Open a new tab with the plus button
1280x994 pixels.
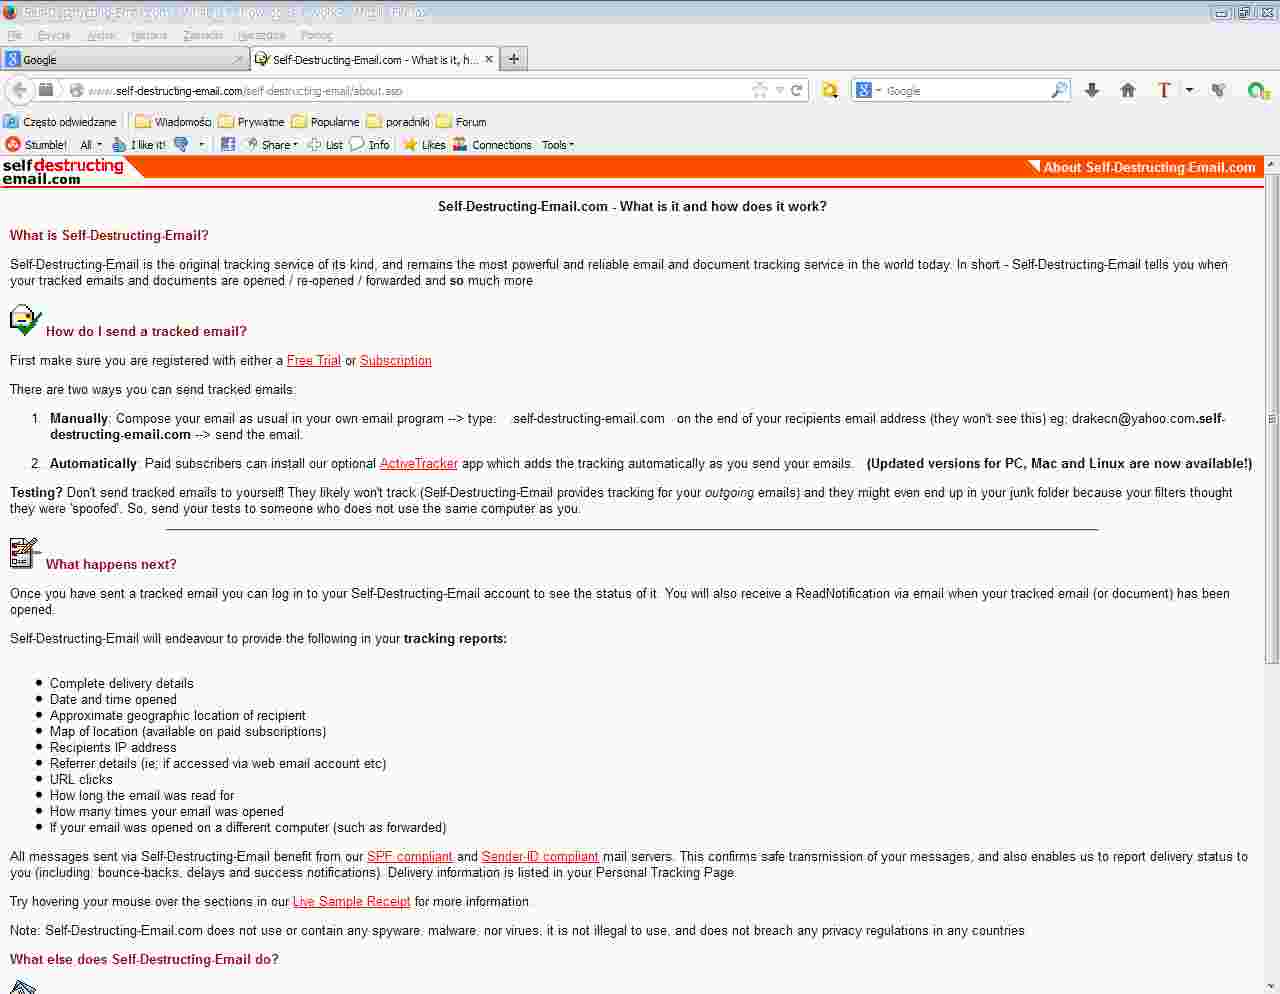513,59
